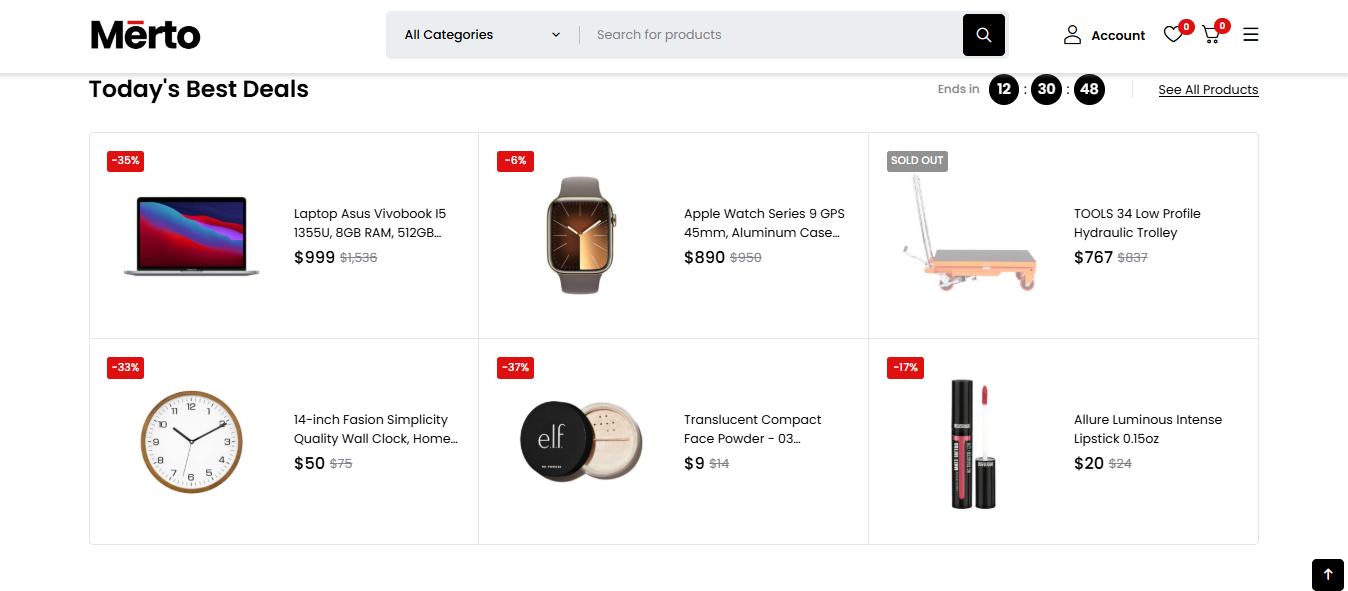The height and width of the screenshot is (591, 1348).
Task: Click the account user icon
Action: click(1072, 35)
